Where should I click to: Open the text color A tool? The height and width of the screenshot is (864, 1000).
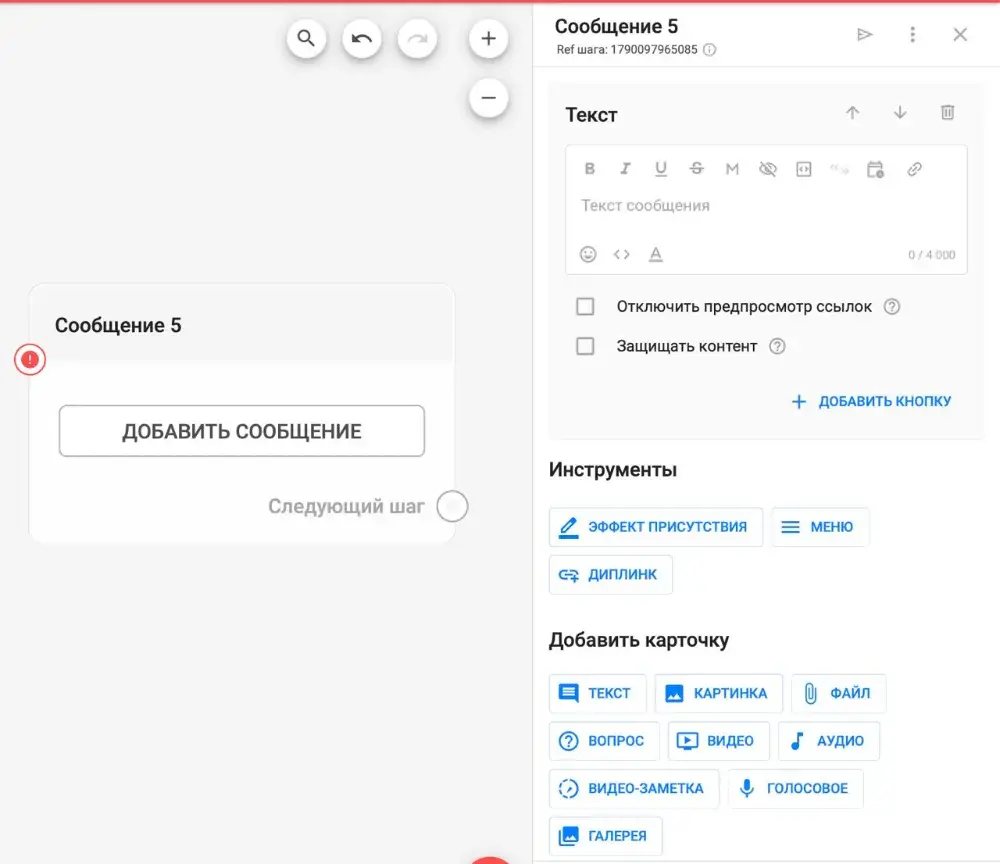pyautogui.click(x=656, y=254)
